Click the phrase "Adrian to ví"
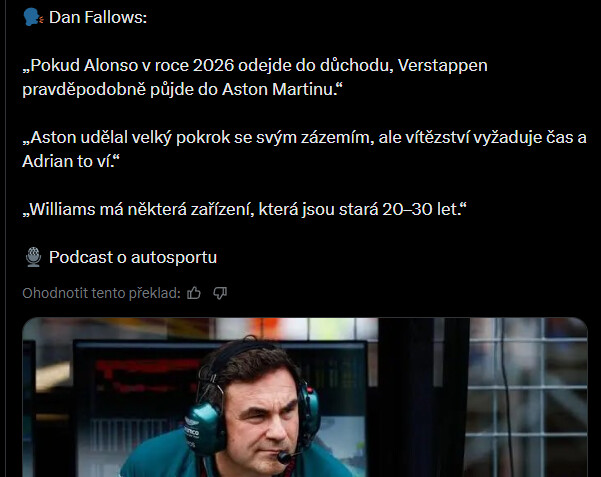 tap(67, 161)
